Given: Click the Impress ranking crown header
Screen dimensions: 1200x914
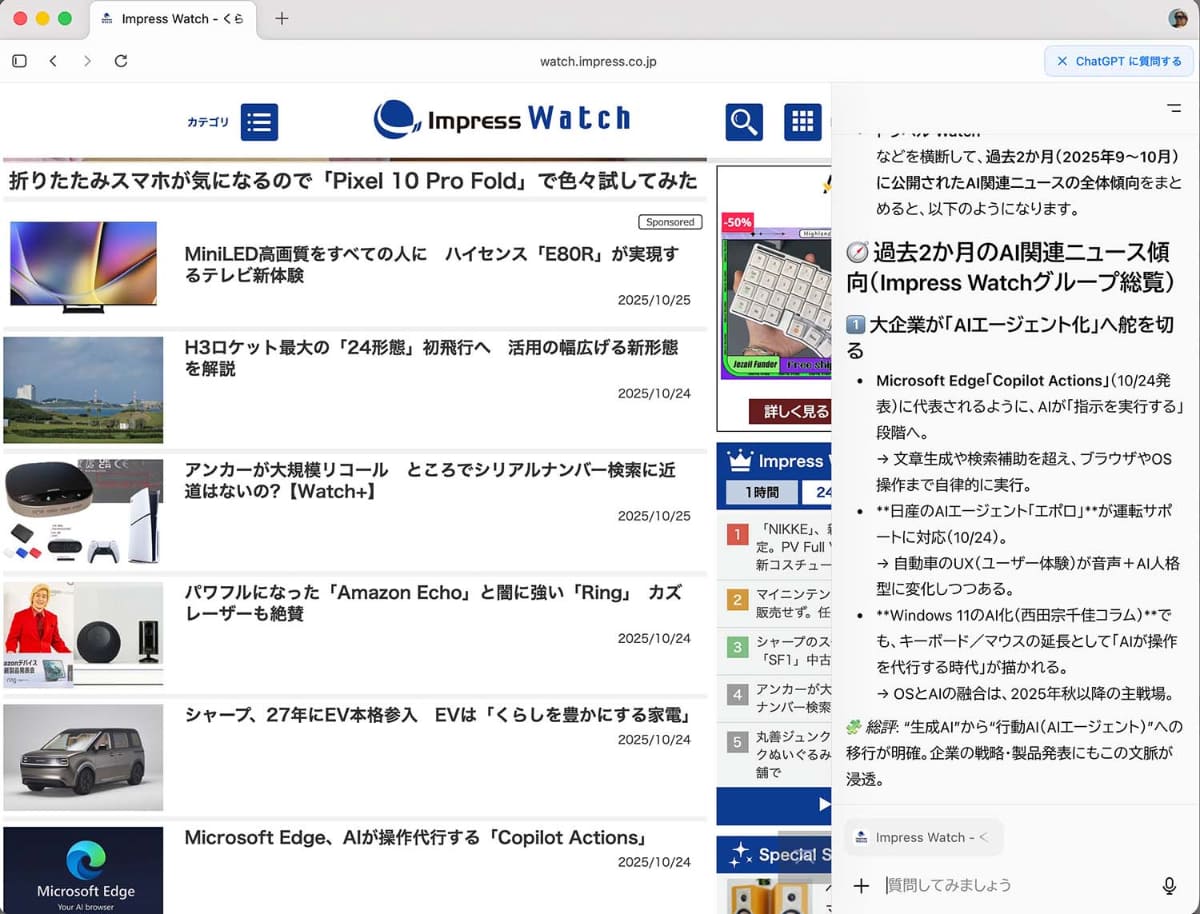Looking at the screenshot, I should pos(775,461).
